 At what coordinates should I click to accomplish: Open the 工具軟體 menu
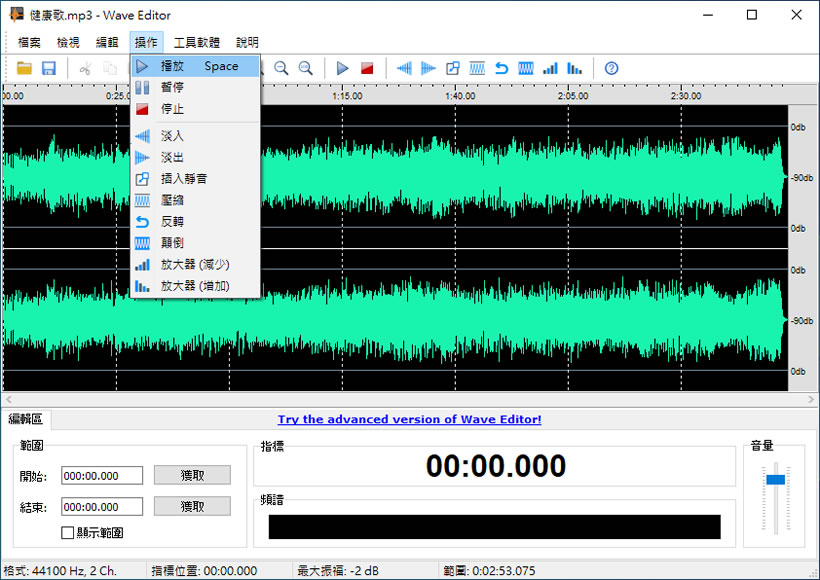(197, 42)
